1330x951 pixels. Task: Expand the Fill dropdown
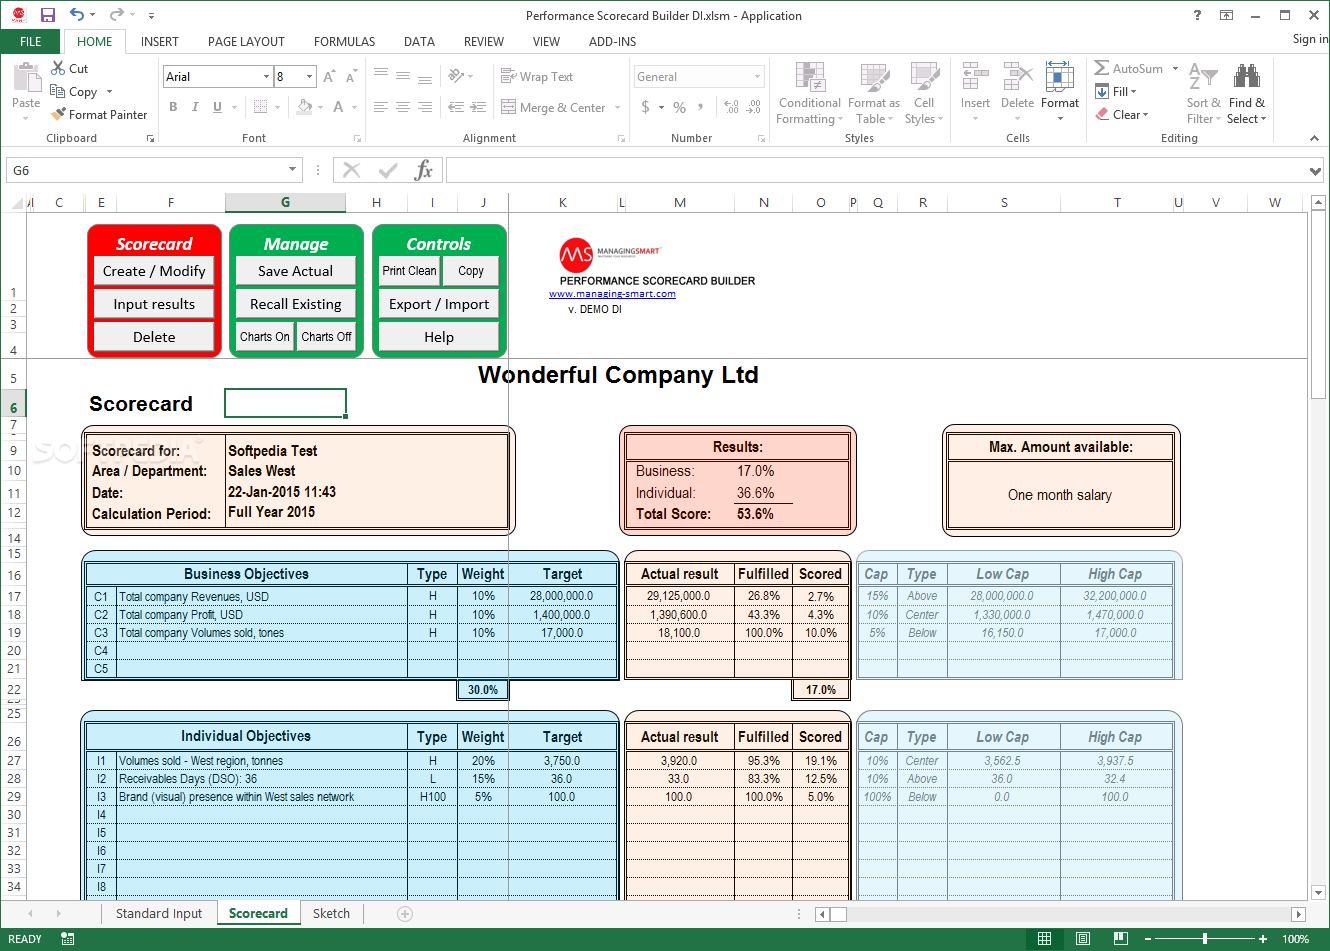[1133, 91]
